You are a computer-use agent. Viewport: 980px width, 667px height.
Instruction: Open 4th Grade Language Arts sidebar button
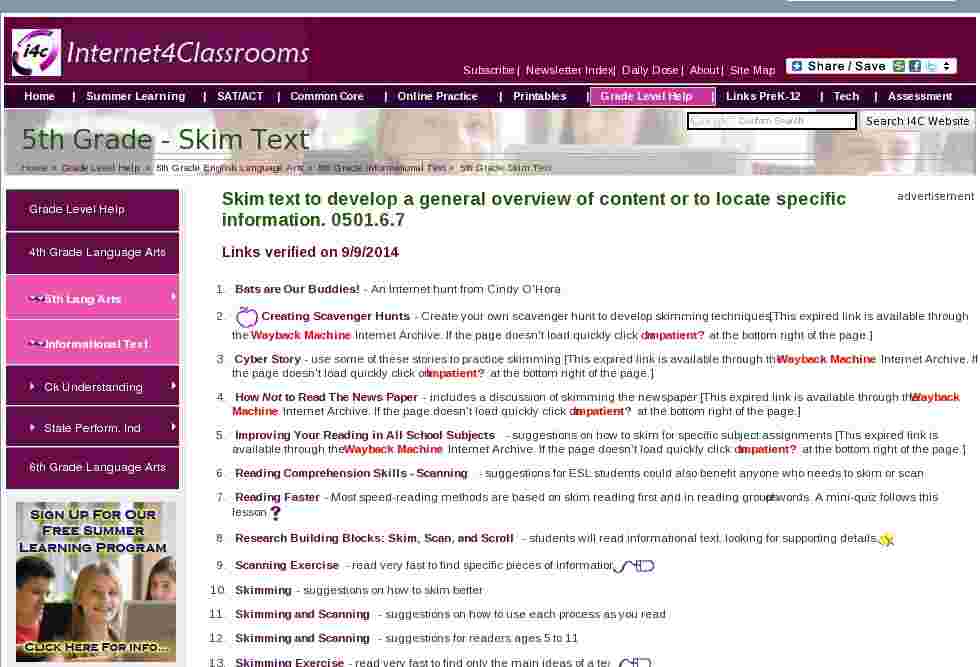pyautogui.click(x=92, y=253)
